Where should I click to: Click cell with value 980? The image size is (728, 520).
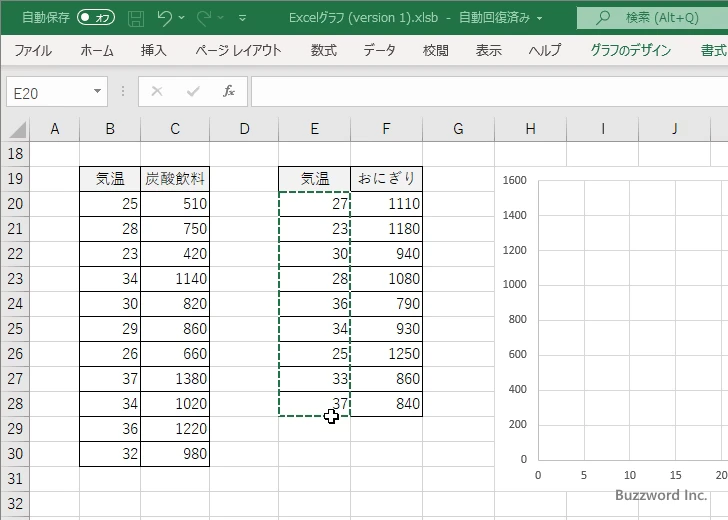point(175,454)
